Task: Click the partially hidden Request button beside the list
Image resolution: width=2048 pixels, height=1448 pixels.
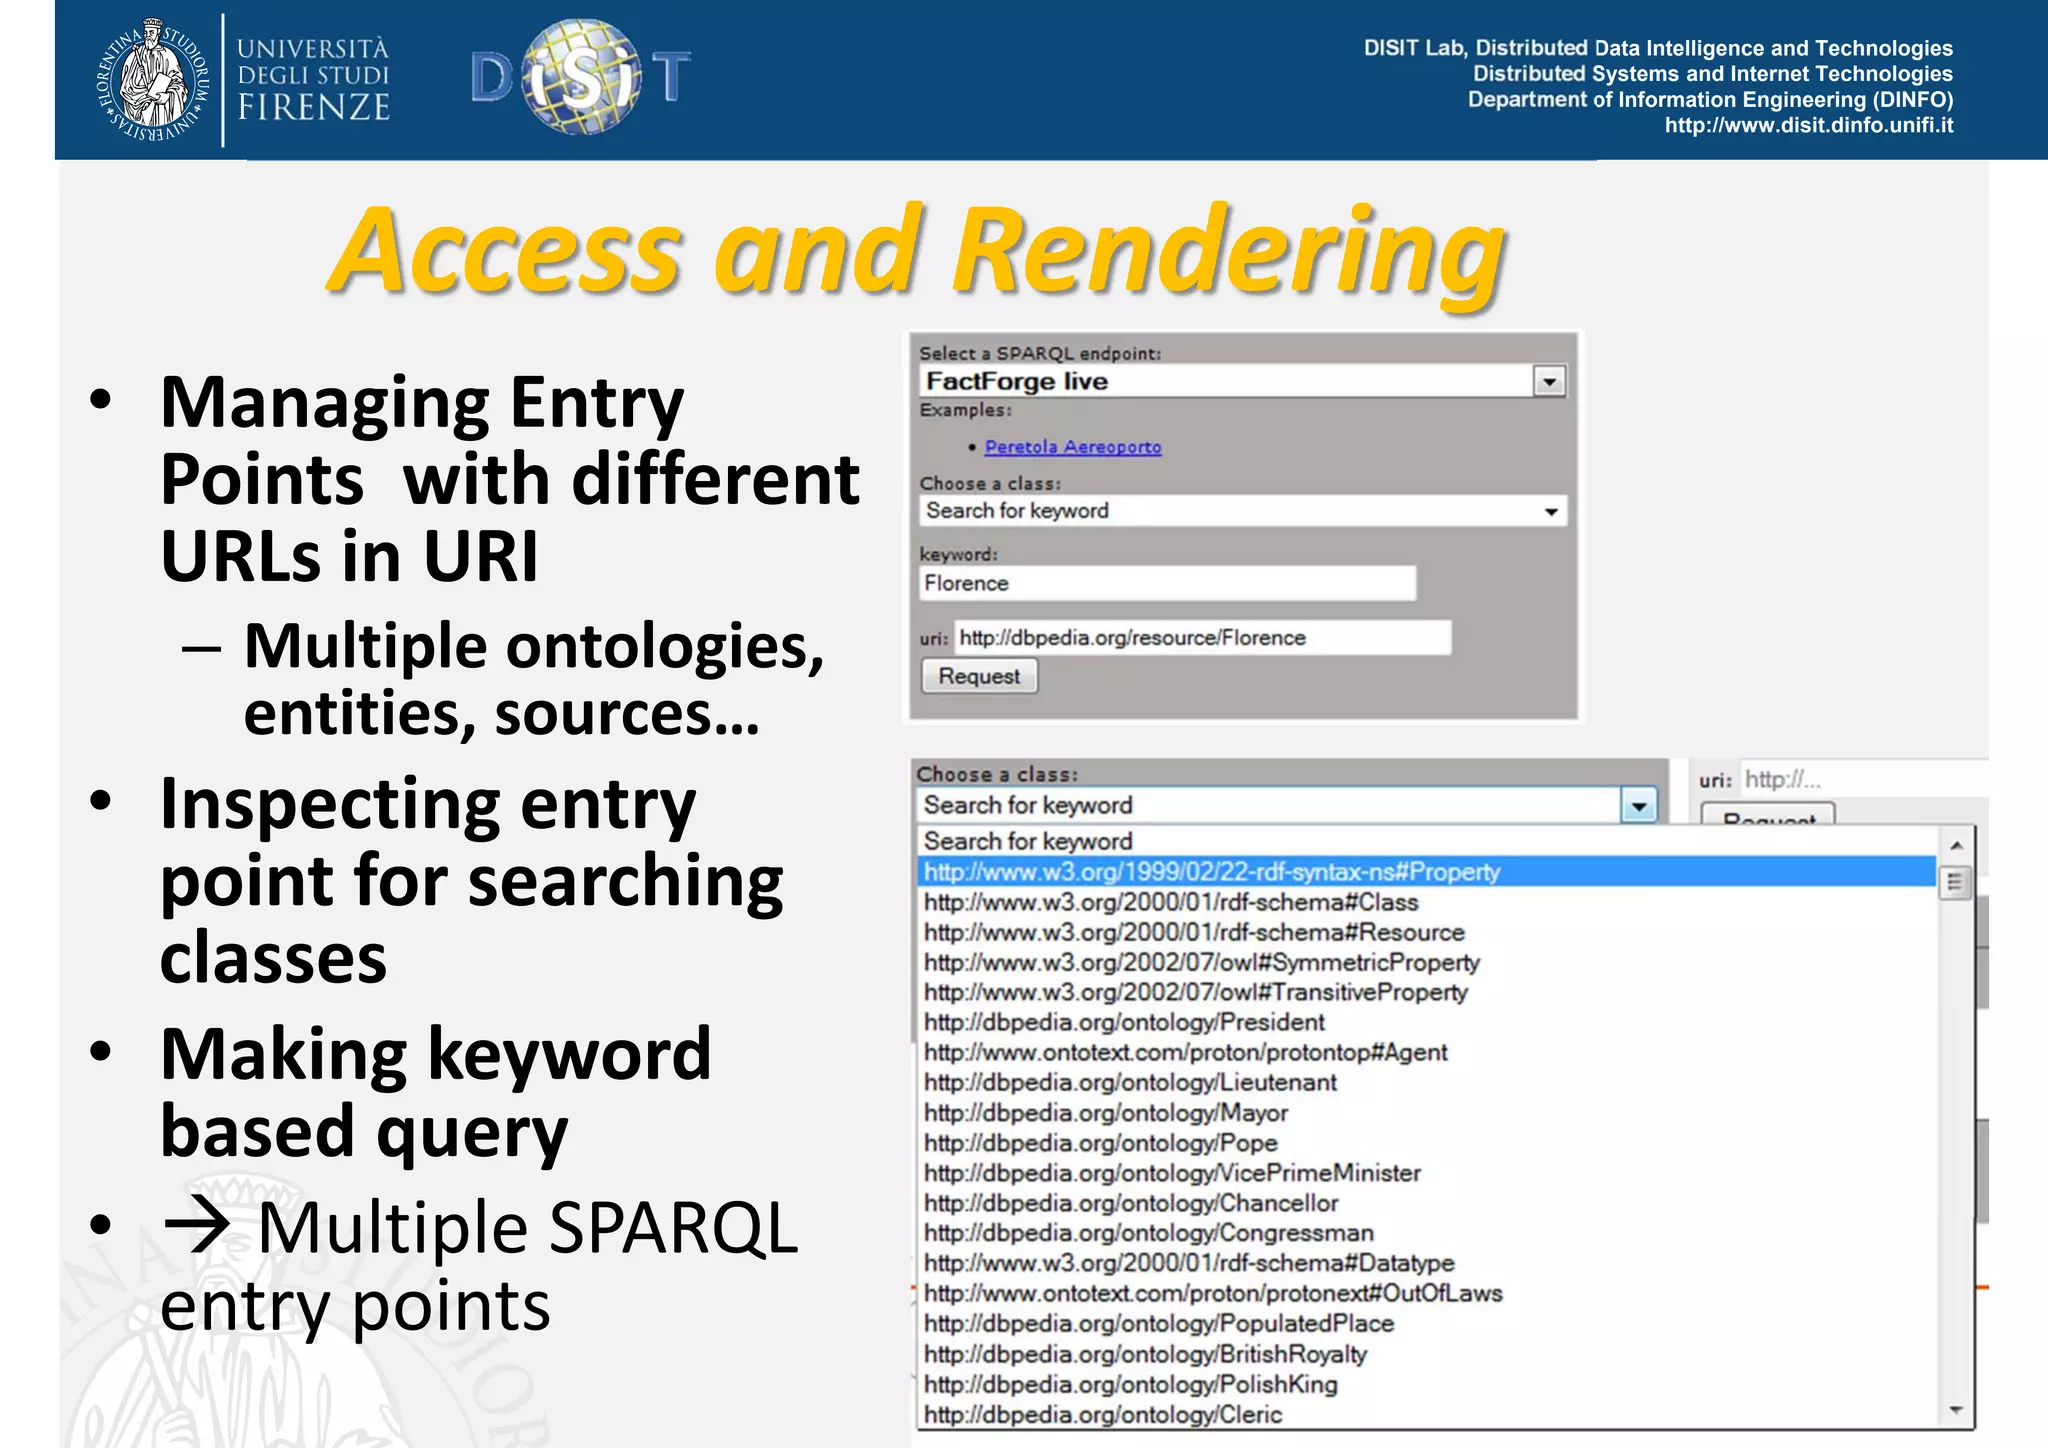Action: [1768, 814]
